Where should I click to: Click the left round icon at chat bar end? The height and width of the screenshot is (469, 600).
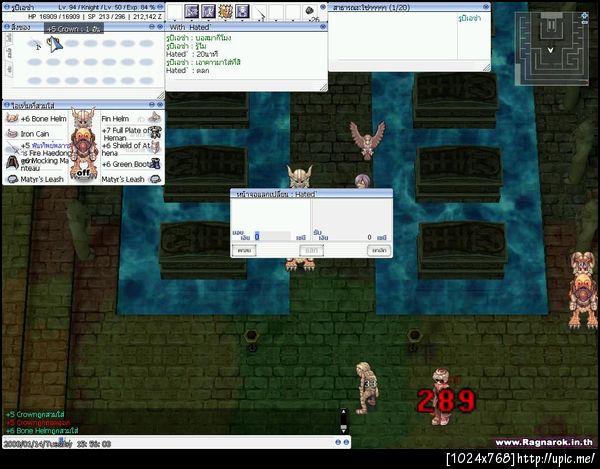[x=338, y=442]
